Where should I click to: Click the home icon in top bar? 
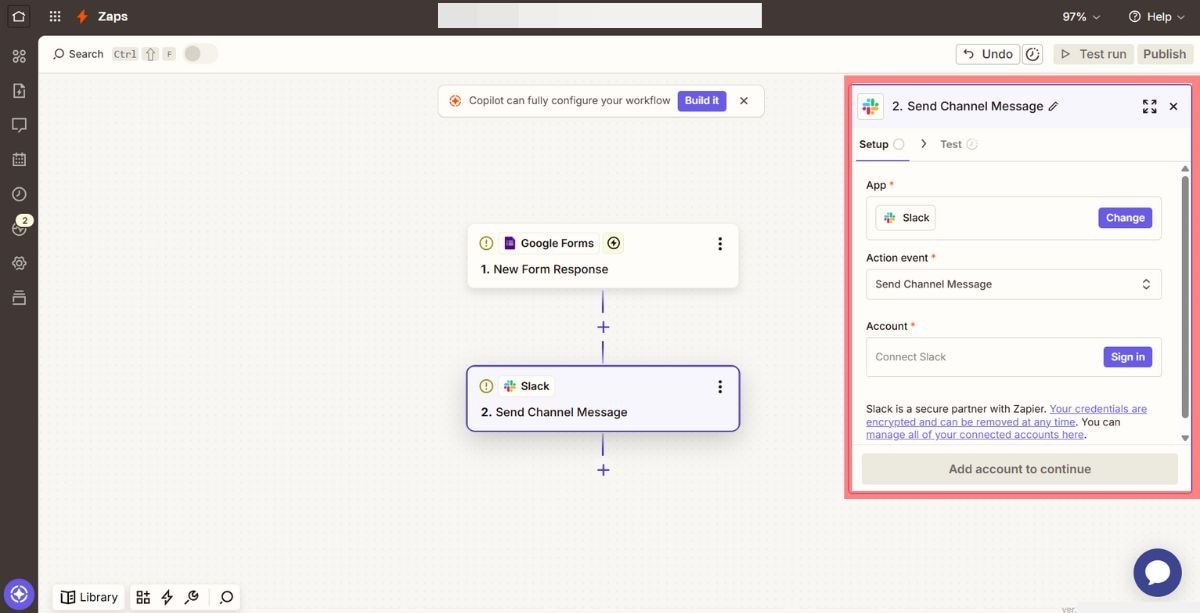coord(18,17)
